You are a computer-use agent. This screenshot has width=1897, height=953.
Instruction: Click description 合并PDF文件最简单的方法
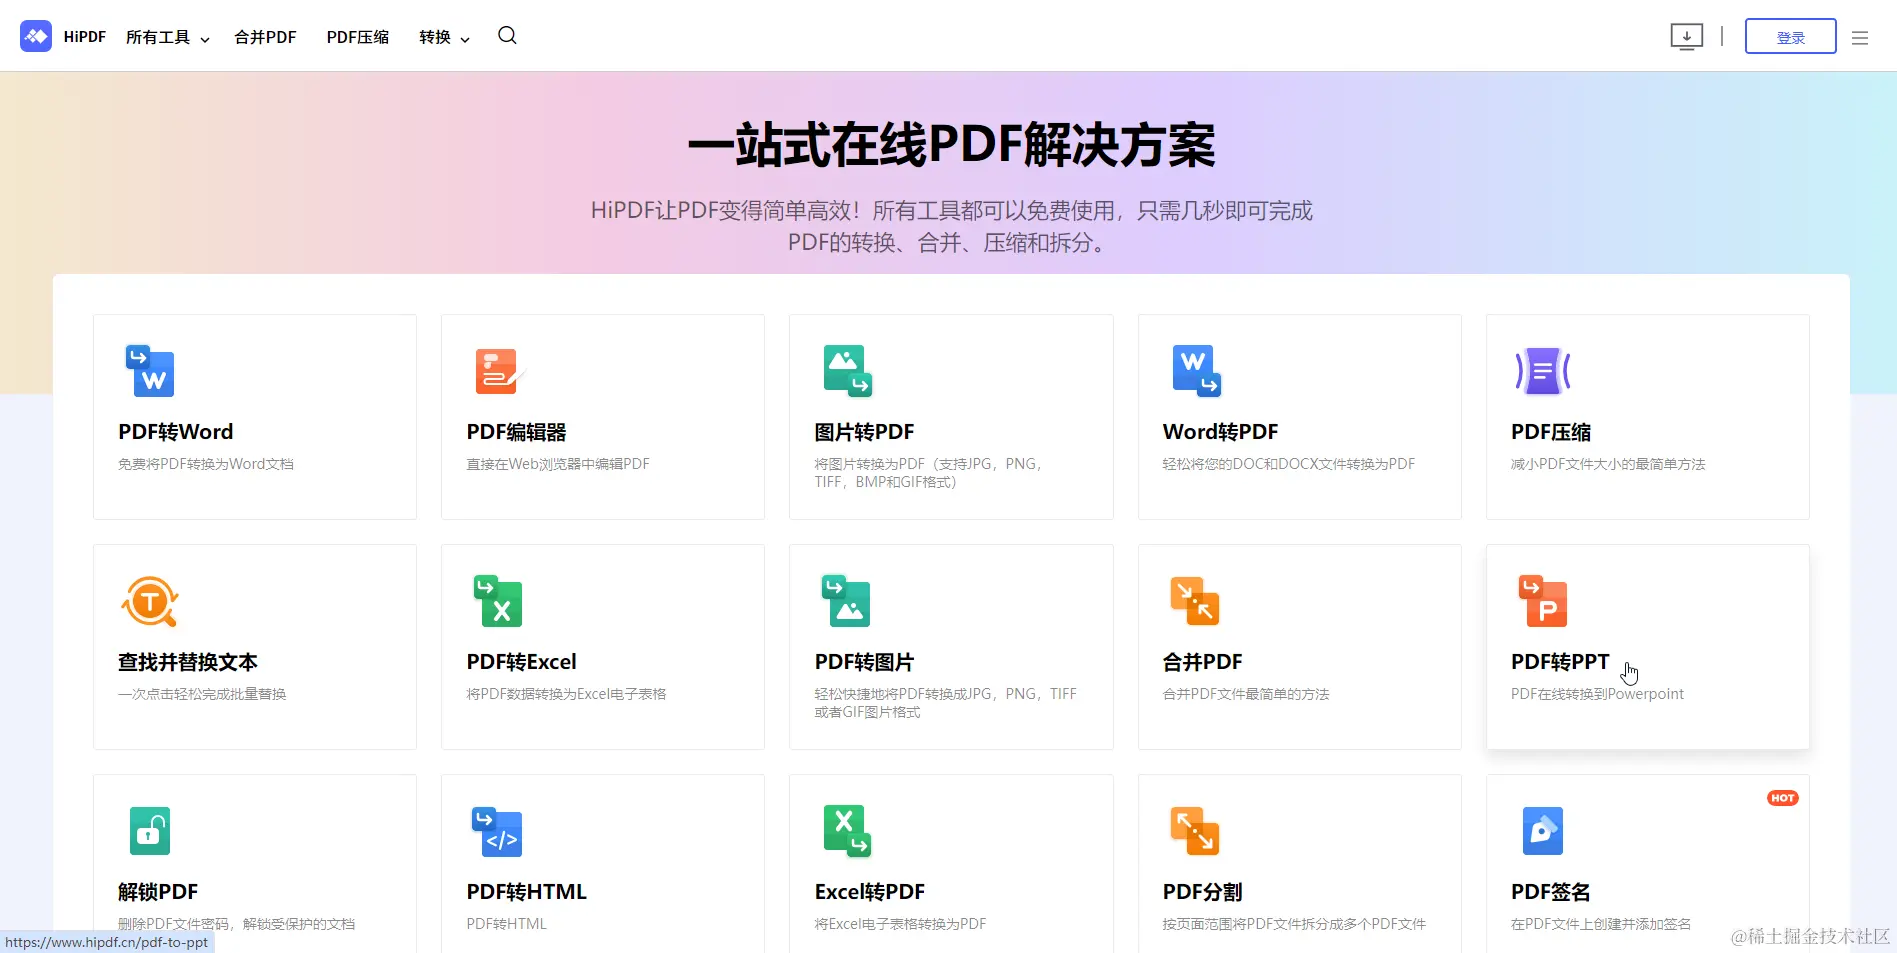pyautogui.click(x=1246, y=694)
